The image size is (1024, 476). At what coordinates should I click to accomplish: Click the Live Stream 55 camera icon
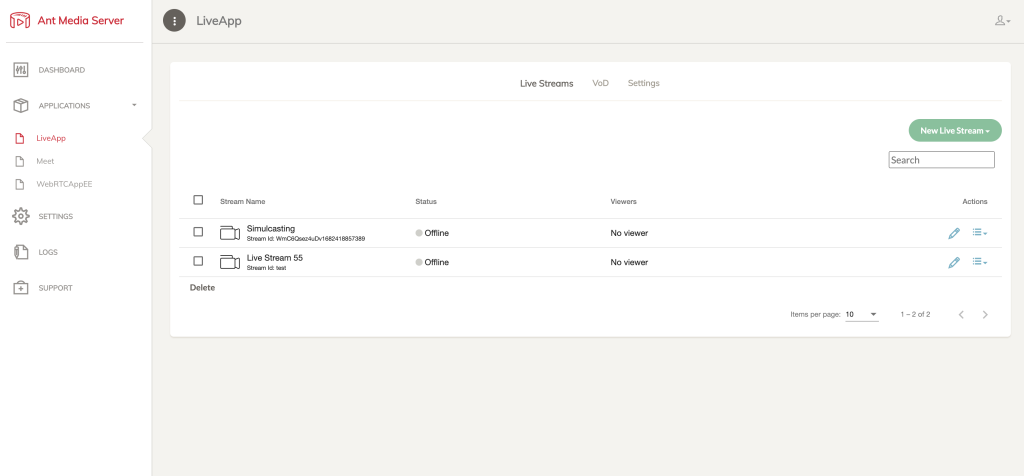click(x=230, y=262)
